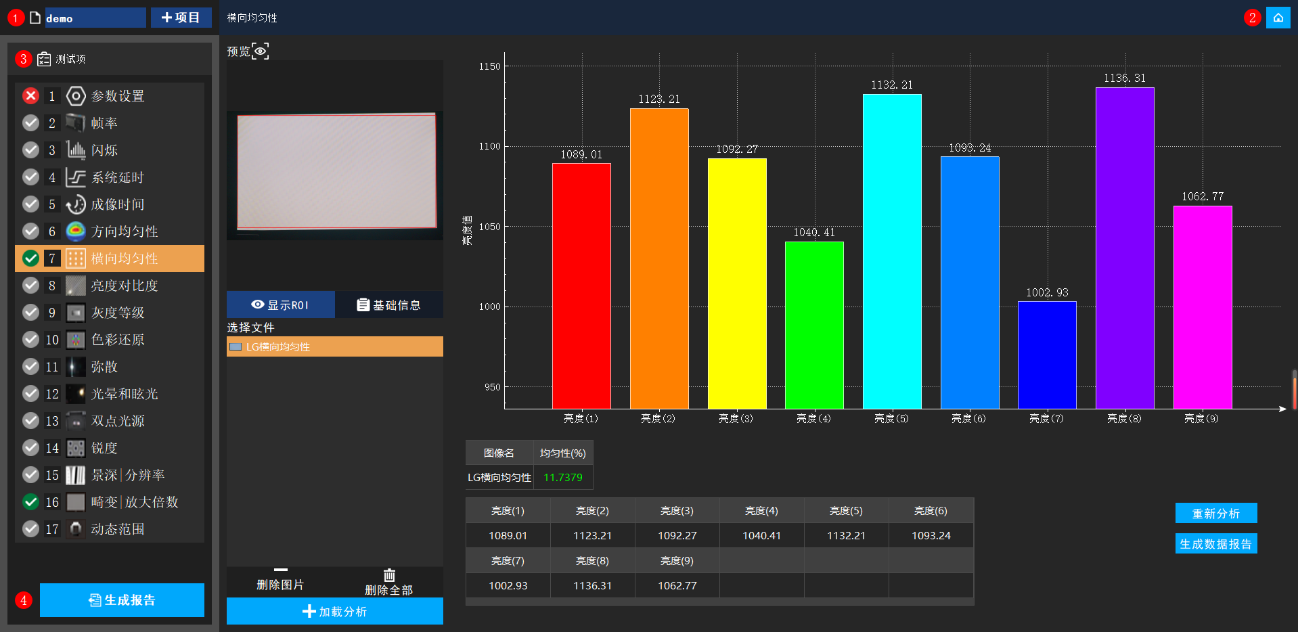Click the 系统延时 step-curve icon
1298x632 pixels.
coord(76,177)
